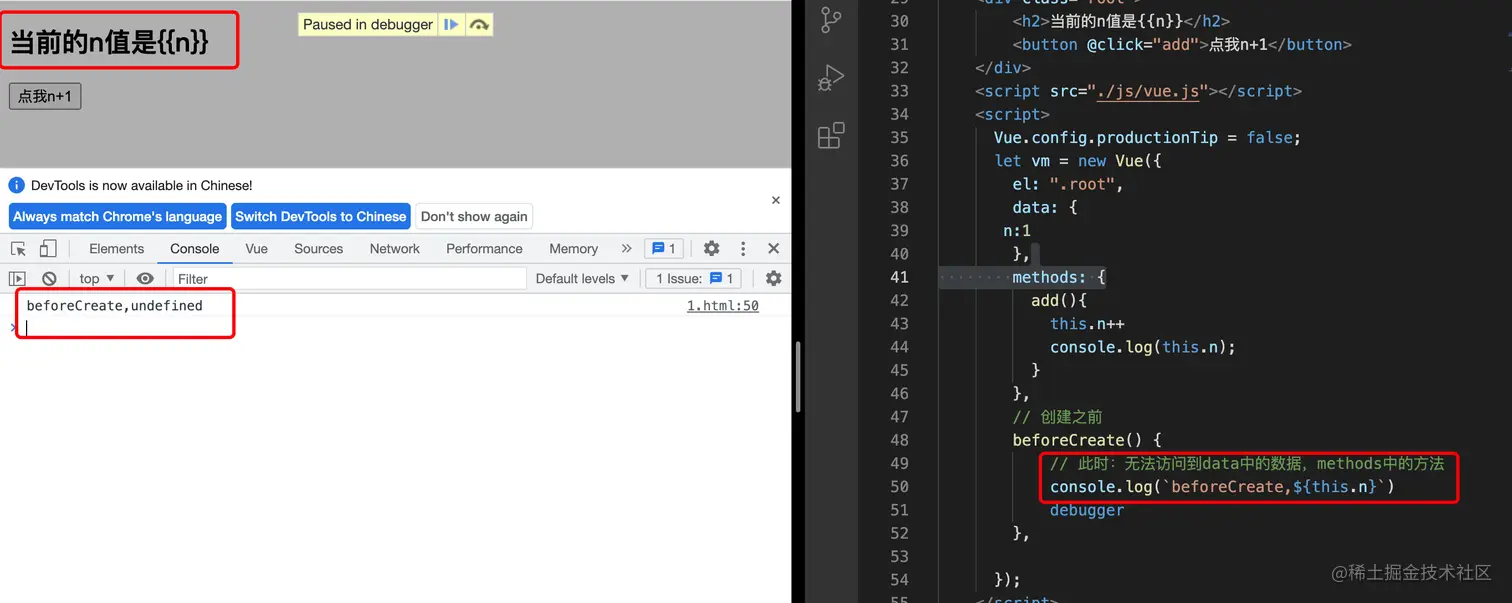Switch to the Memory tab
Viewport: 1512px width, 603px height.
pyautogui.click(x=573, y=248)
